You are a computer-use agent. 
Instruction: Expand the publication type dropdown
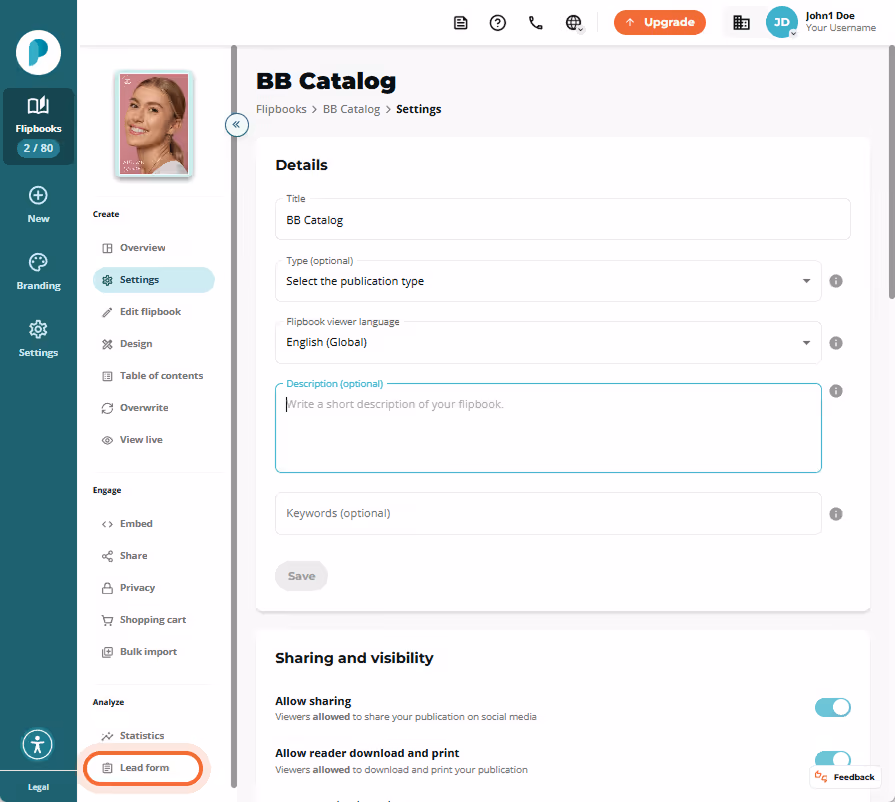pyautogui.click(x=548, y=281)
